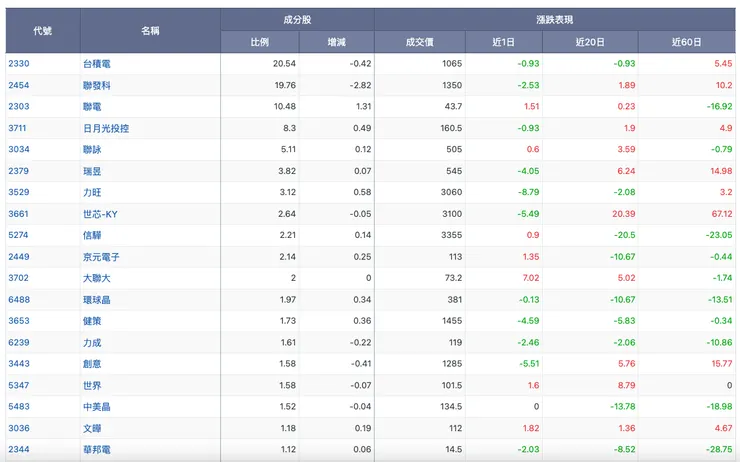Open the 世芯-KY stock link
This screenshot has height=462, width=740.
pyautogui.click(x=101, y=214)
